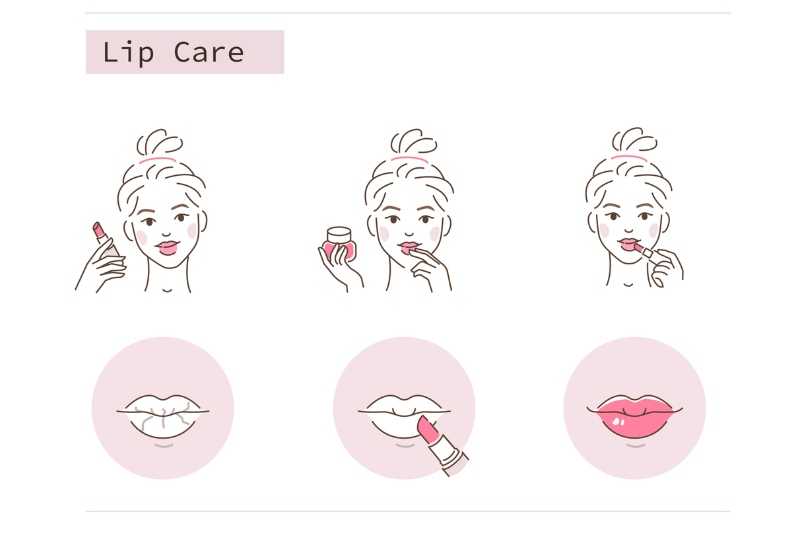800x533 pixels.
Task: Select the woman applying lip gloss illustration
Action: 634,208
